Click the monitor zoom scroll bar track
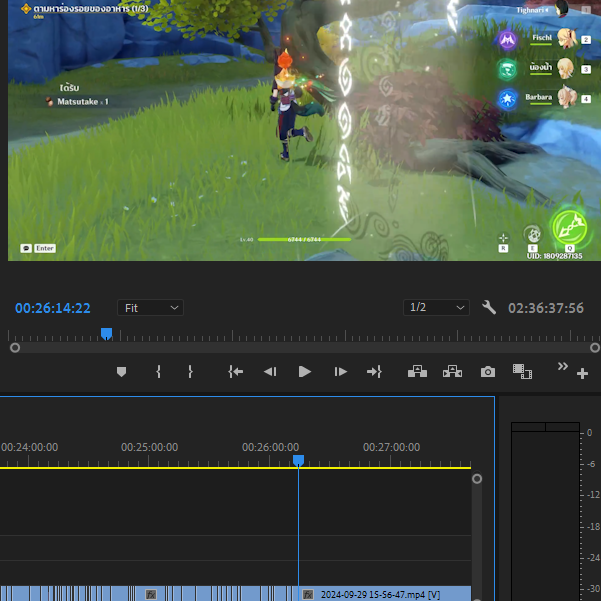601x601 pixels. tap(305, 348)
